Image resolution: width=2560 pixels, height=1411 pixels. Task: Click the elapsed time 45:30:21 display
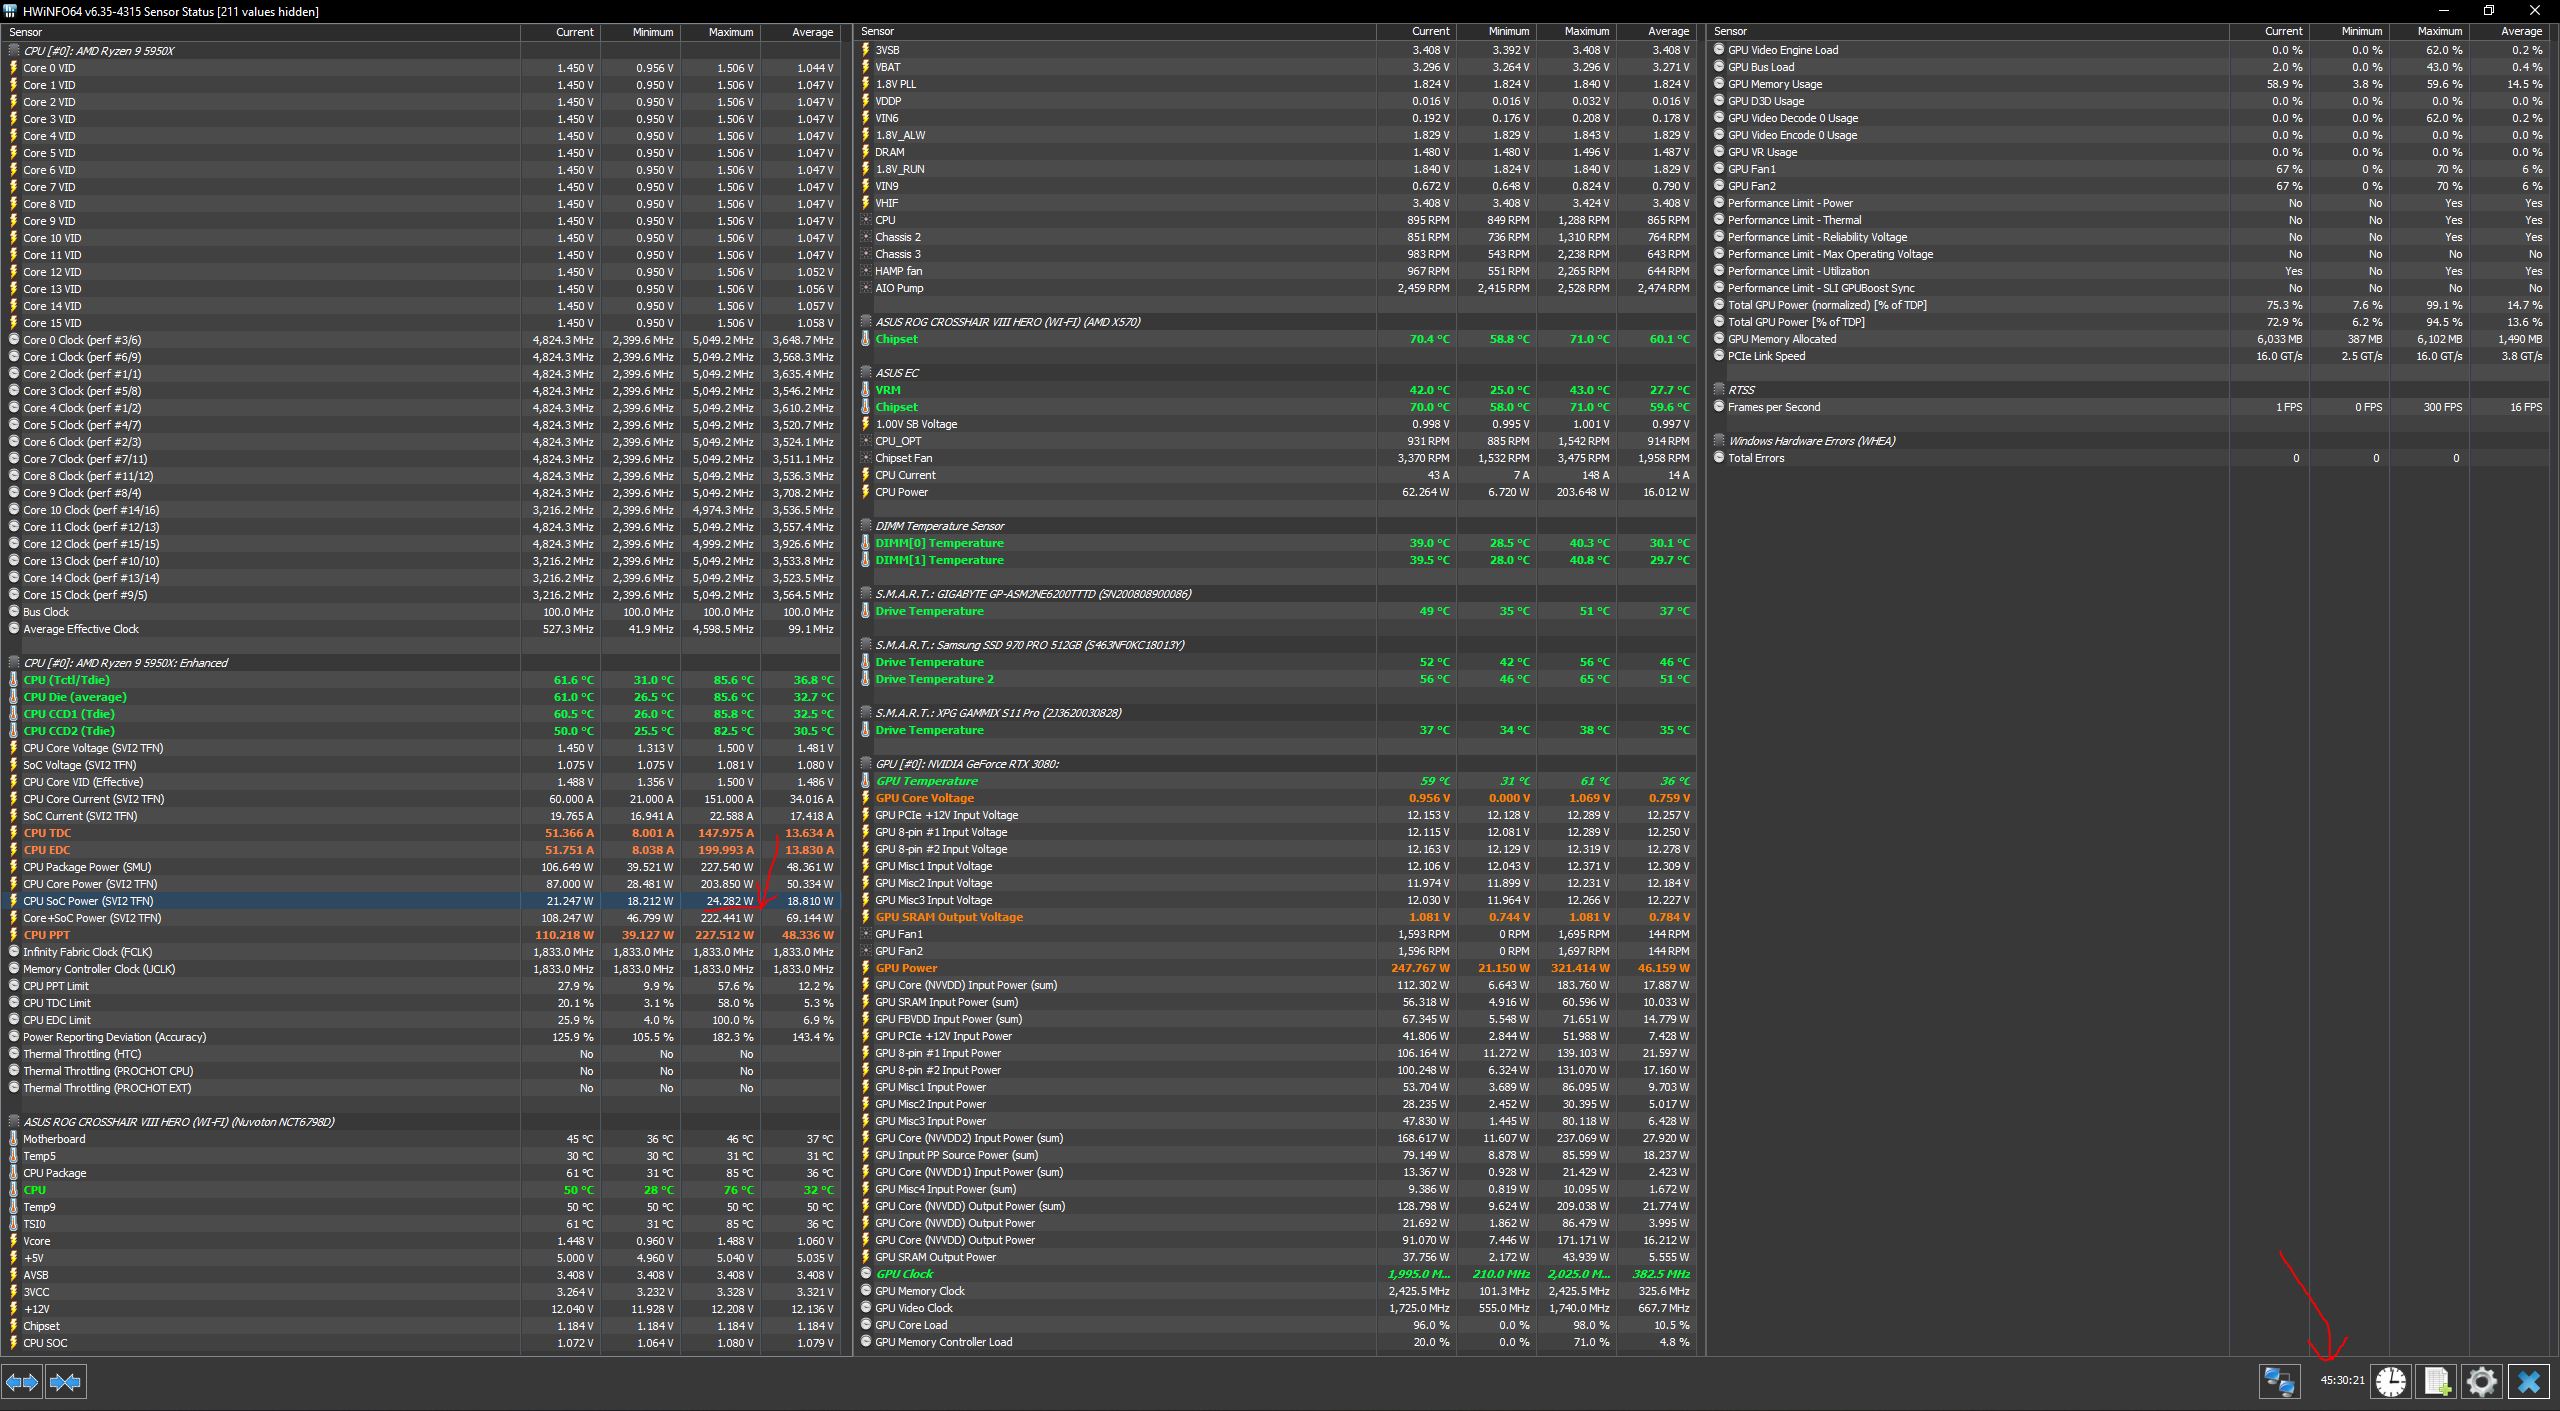[x=2342, y=1381]
